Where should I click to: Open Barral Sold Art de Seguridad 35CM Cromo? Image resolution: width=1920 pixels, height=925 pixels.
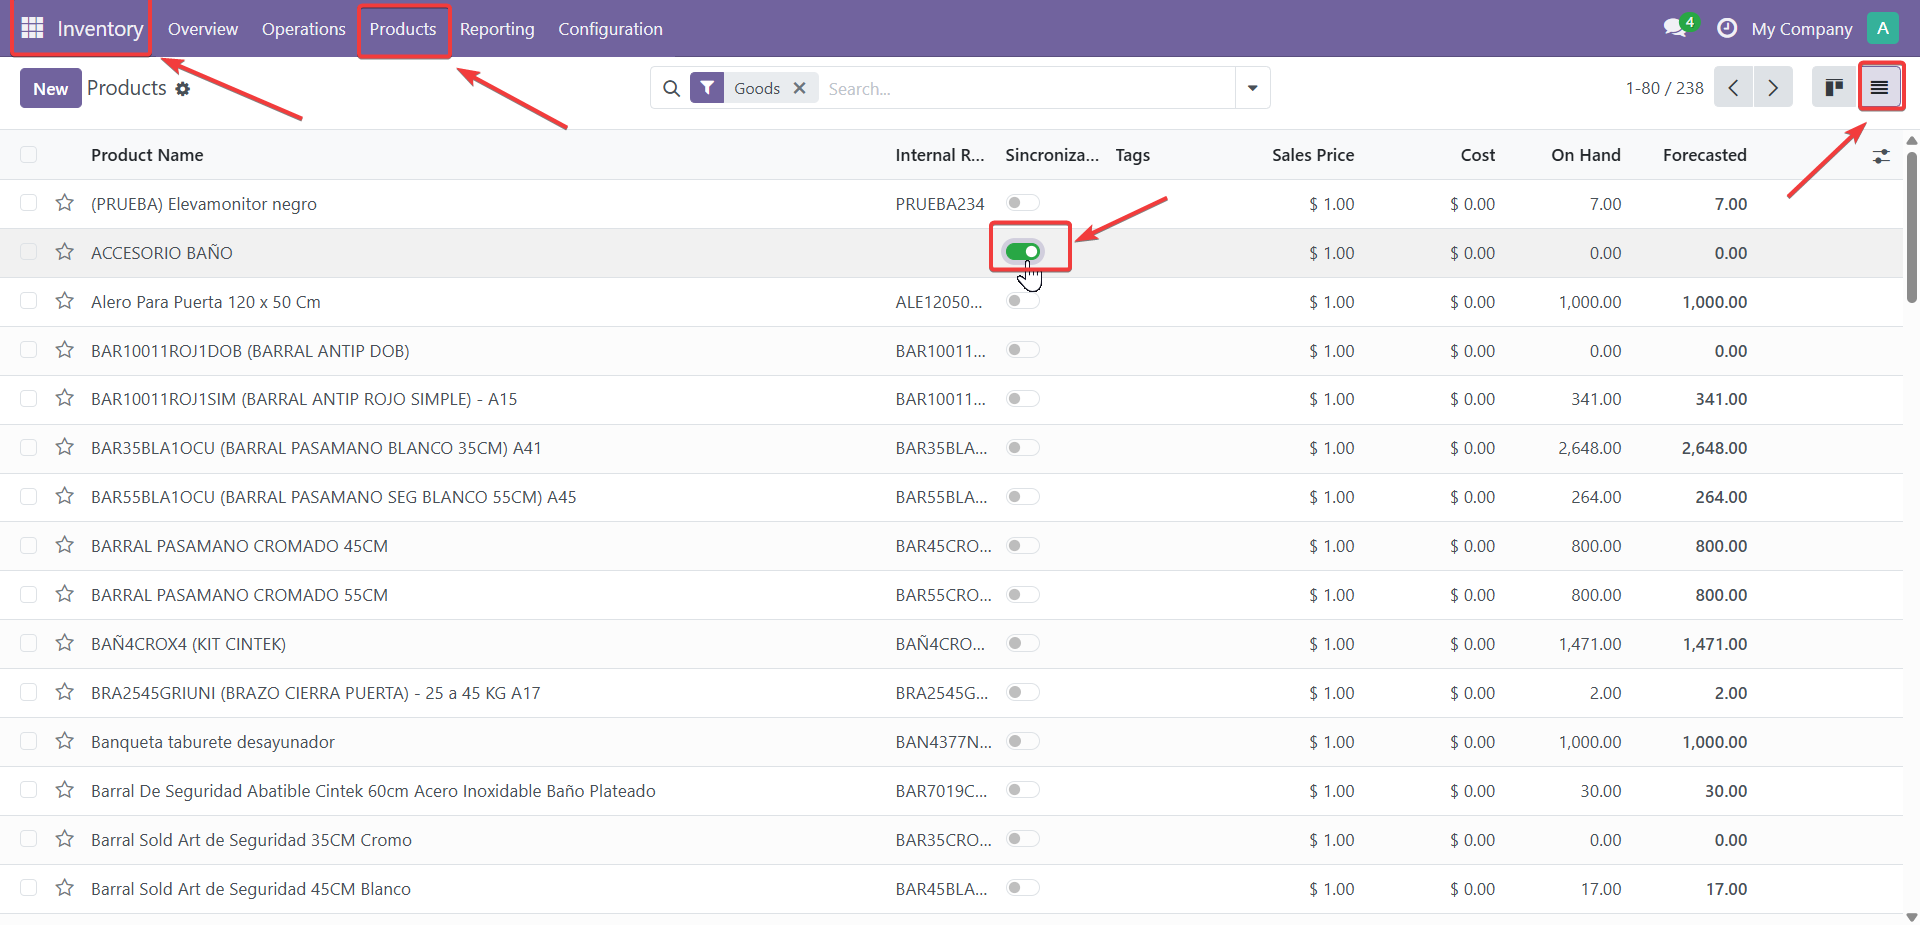251,840
